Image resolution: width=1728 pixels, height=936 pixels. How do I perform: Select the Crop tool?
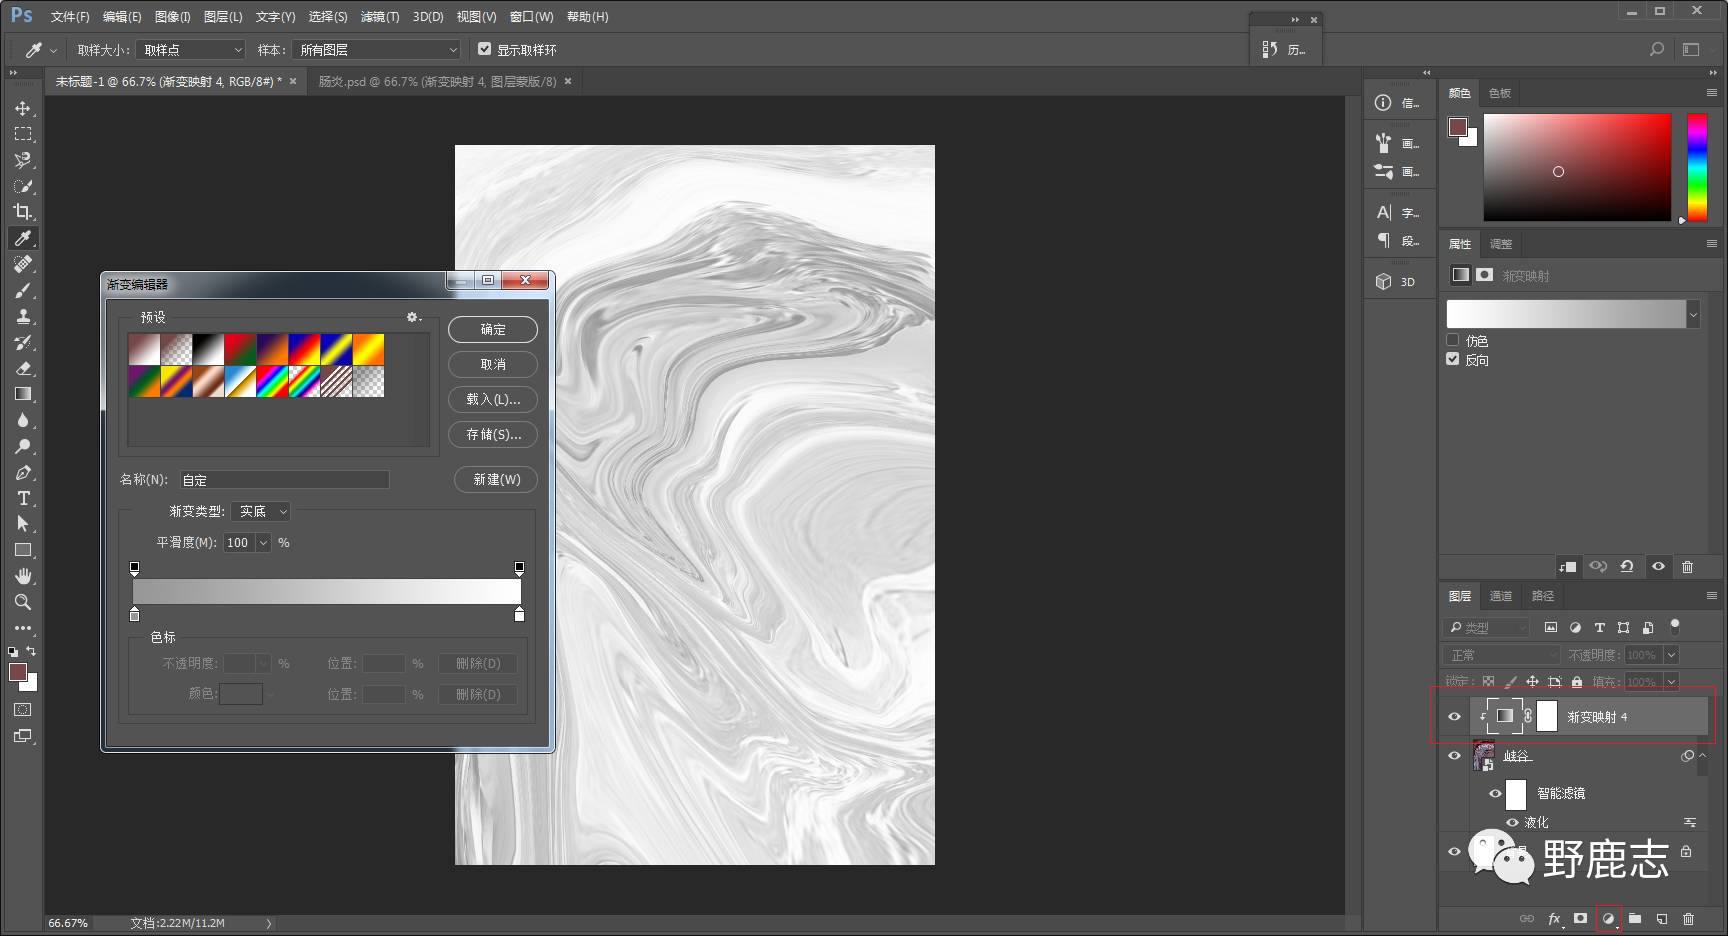coord(22,212)
